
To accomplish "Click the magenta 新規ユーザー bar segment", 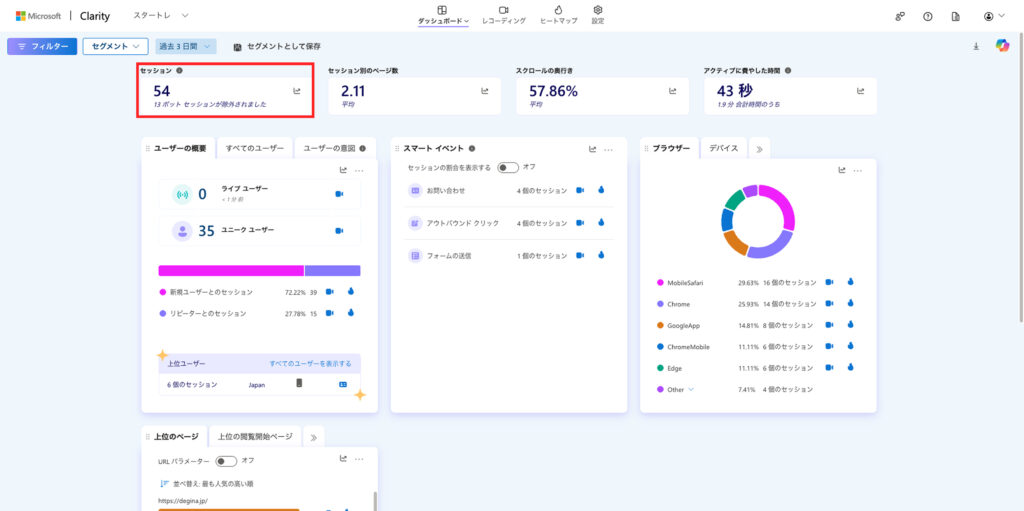I will 230,270.
